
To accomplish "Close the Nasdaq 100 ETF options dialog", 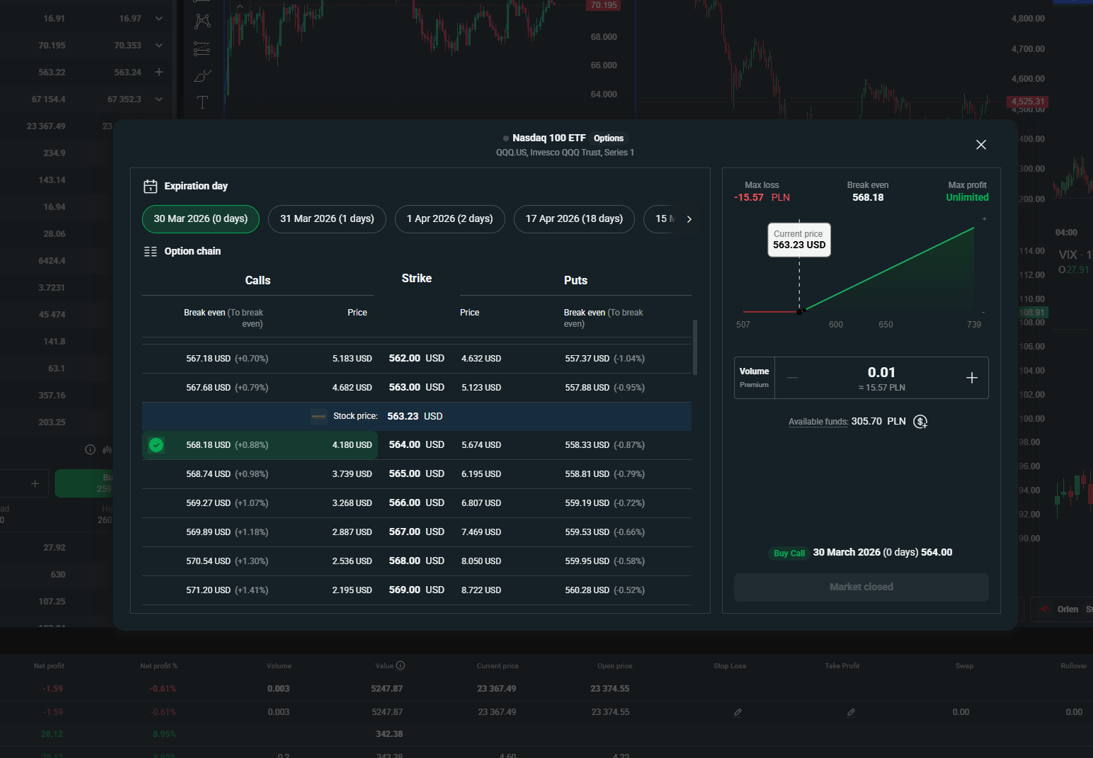I will [980, 145].
